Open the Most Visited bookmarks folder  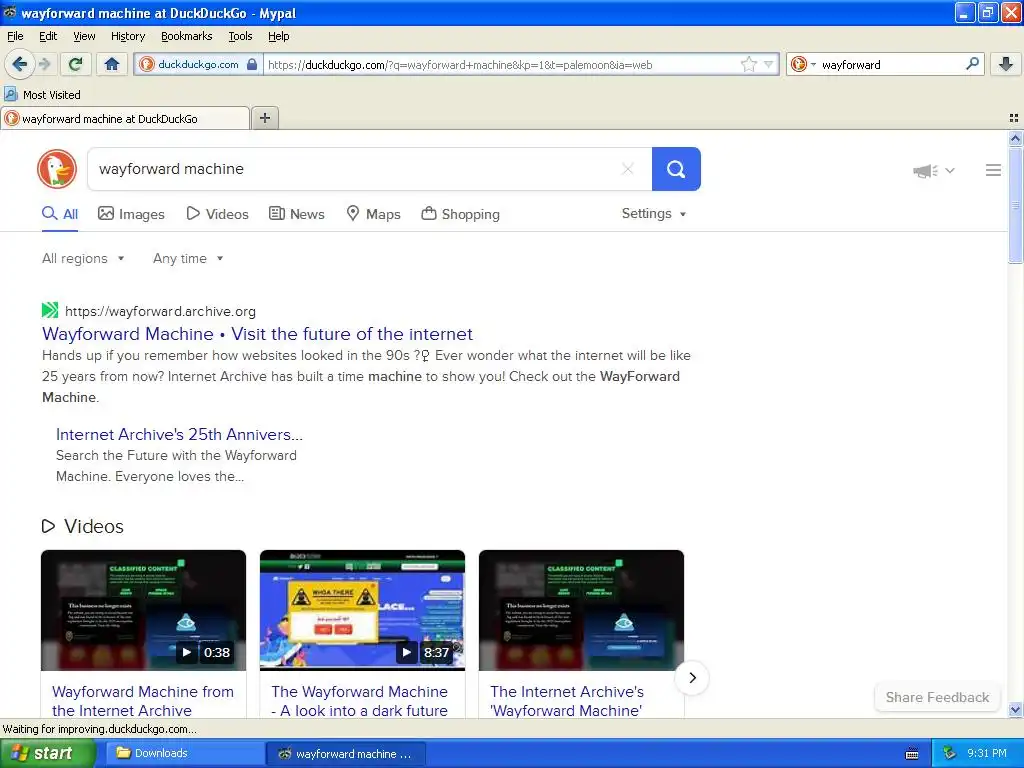(x=42, y=95)
